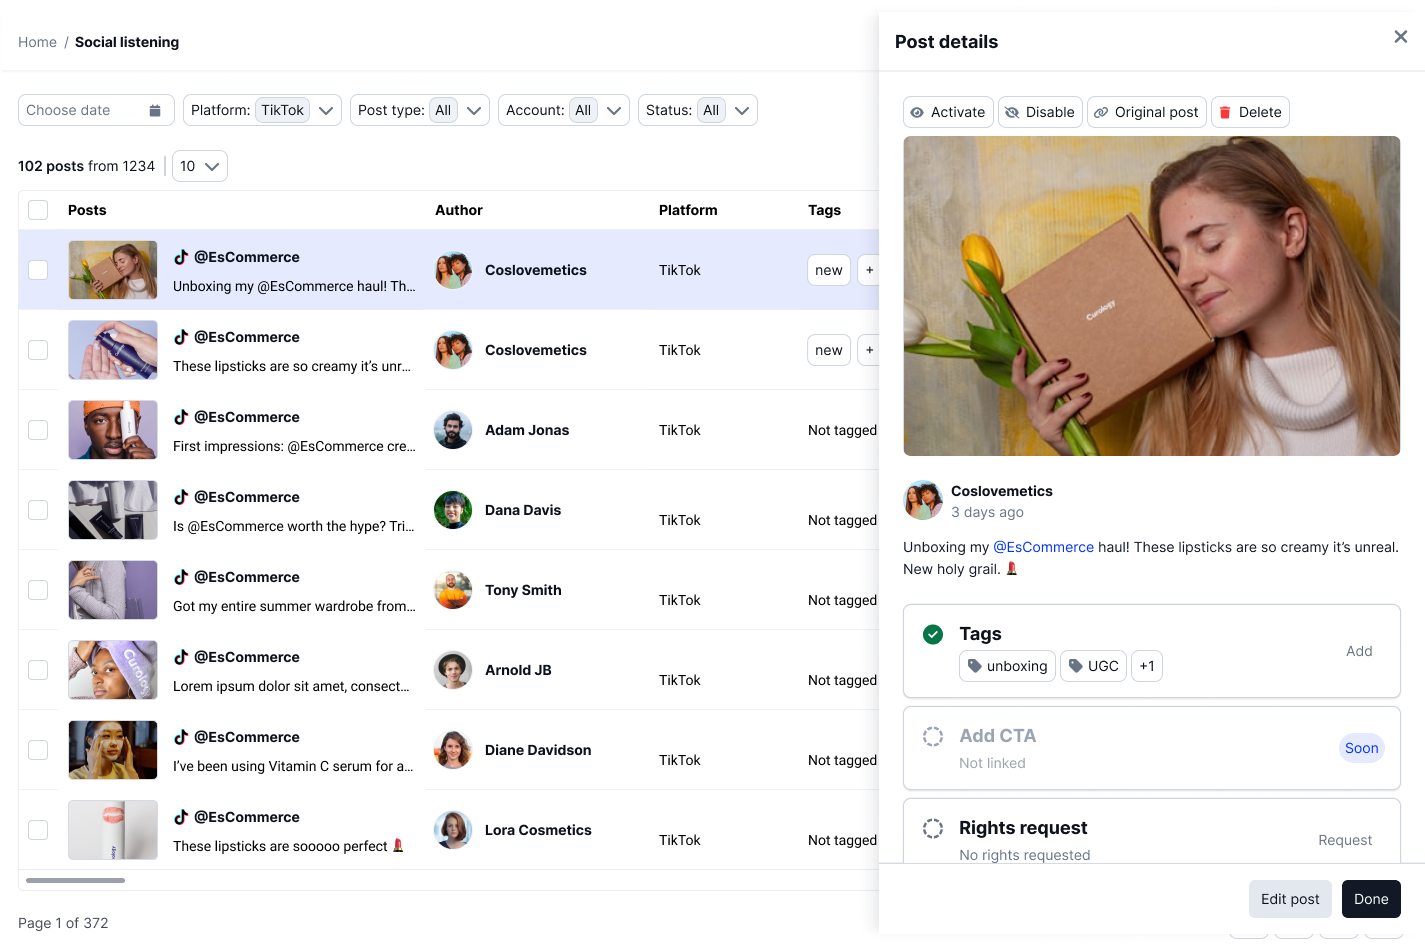Check the Adam Jonas post checkbox

[x=38, y=430]
